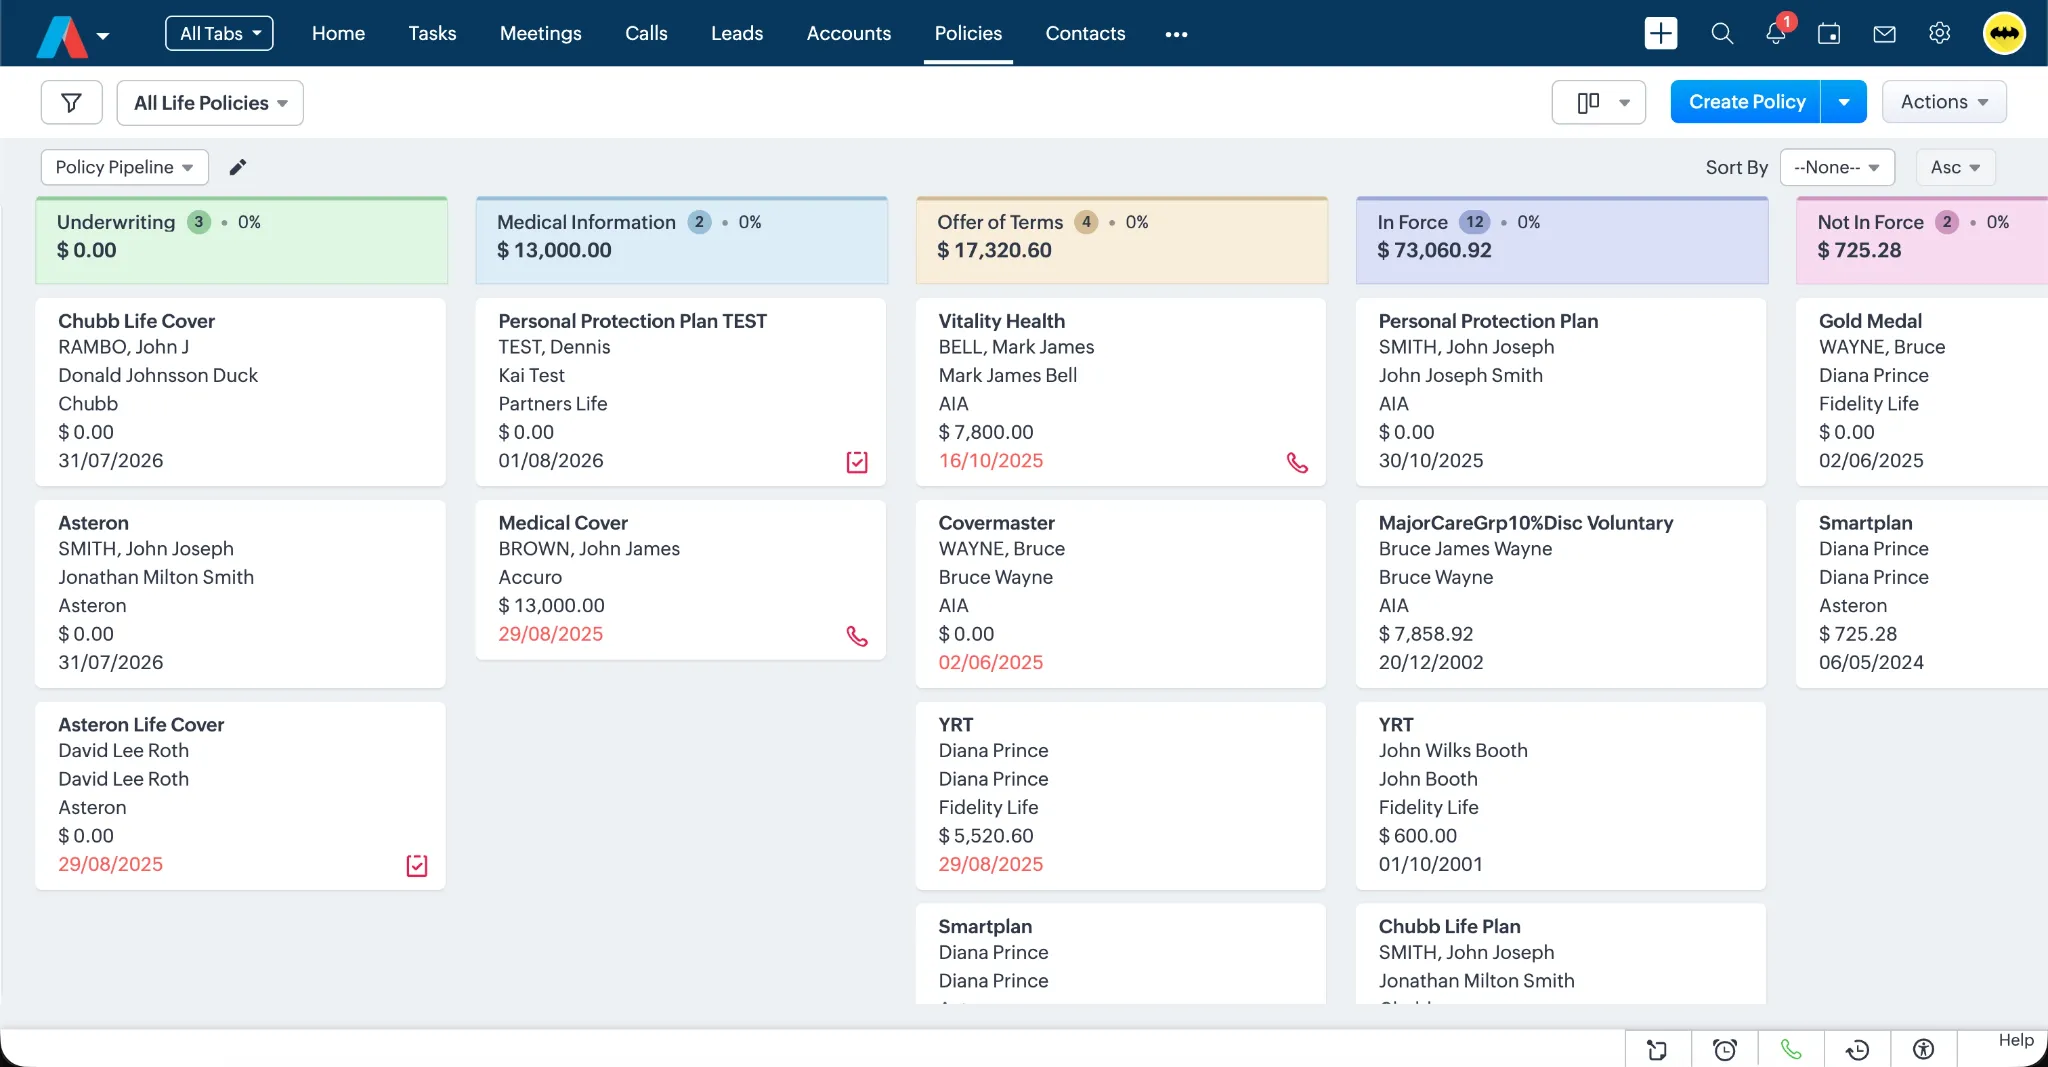2048x1067 pixels.
Task: Click task icon on Personal Protection Plan TEST card
Action: pyautogui.click(x=857, y=462)
